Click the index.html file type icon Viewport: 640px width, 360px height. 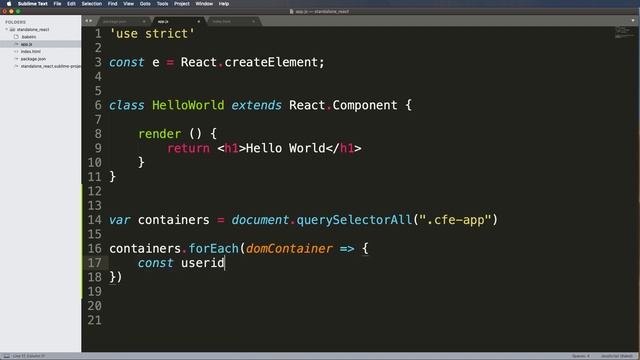[x=16, y=51]
